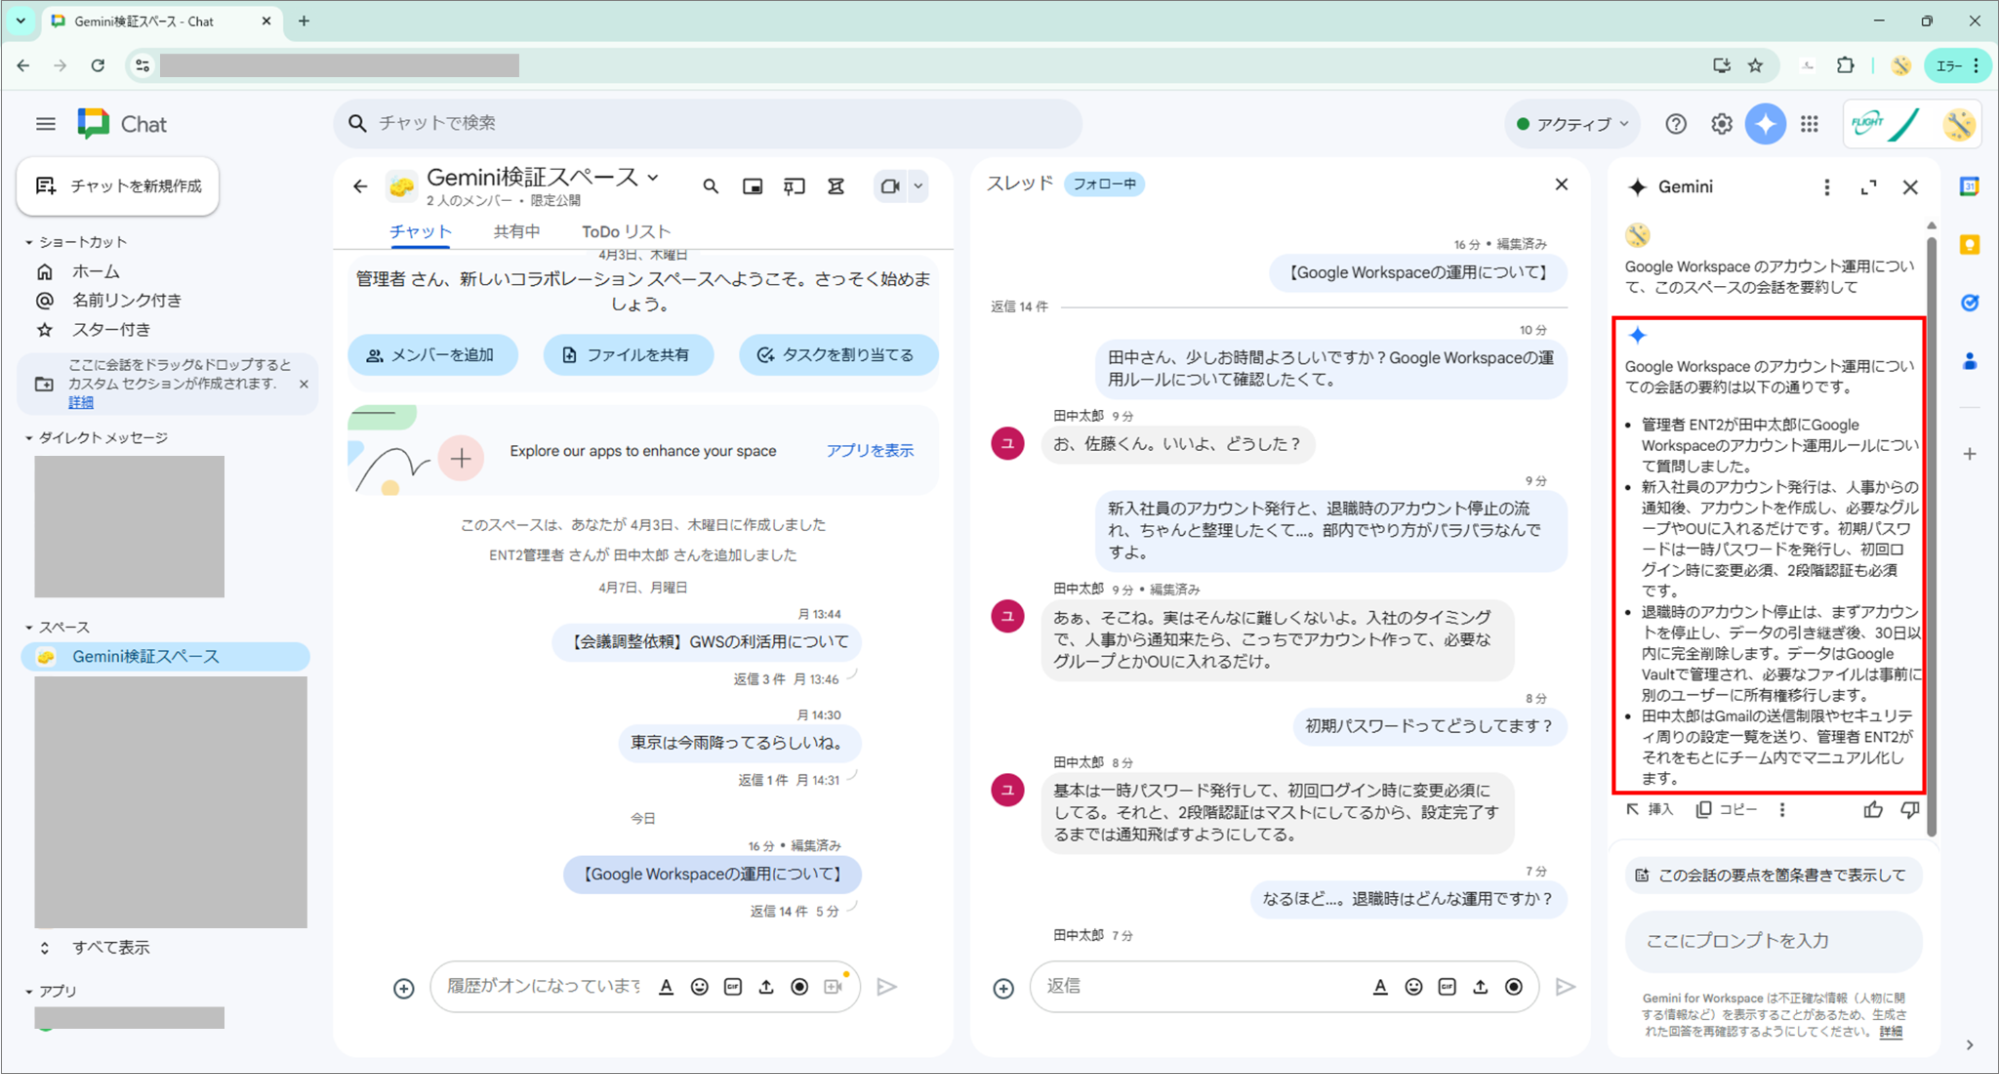Open Google Keep in side panel
Screen dimensions: 1999x1074
coord(1969,245)
